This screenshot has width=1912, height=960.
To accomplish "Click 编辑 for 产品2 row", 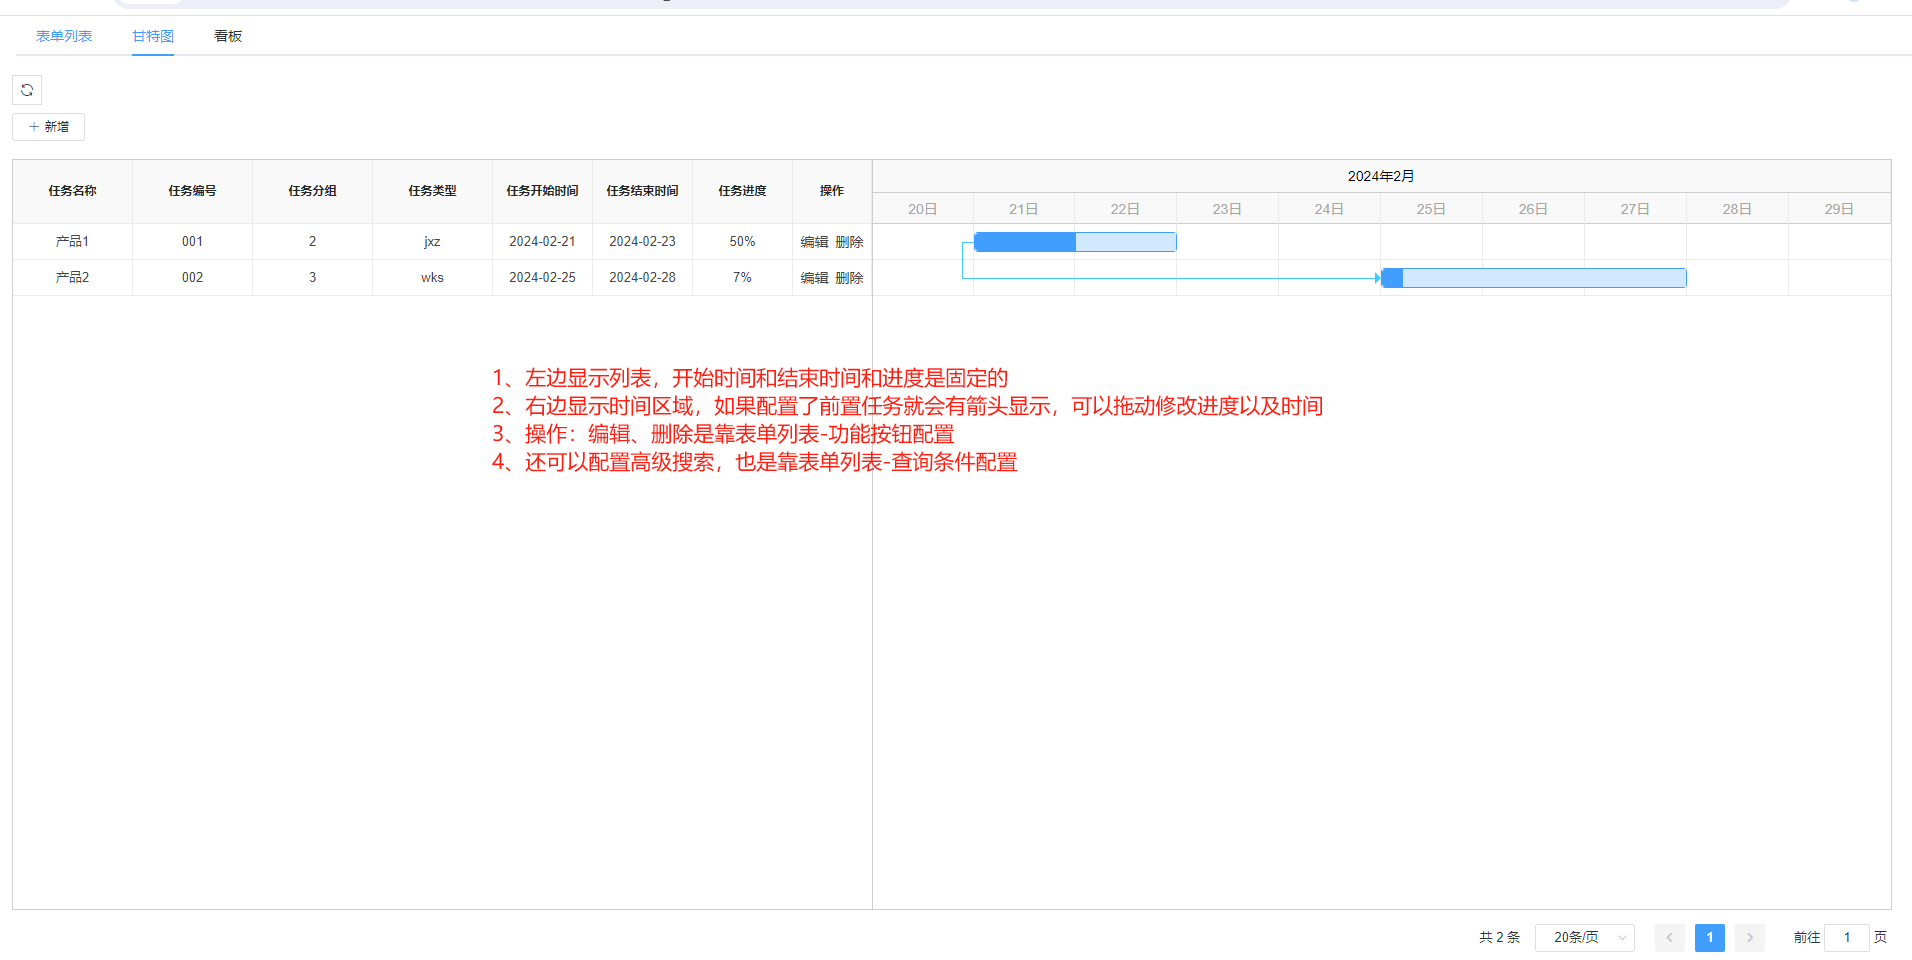I will click(814, 278).
